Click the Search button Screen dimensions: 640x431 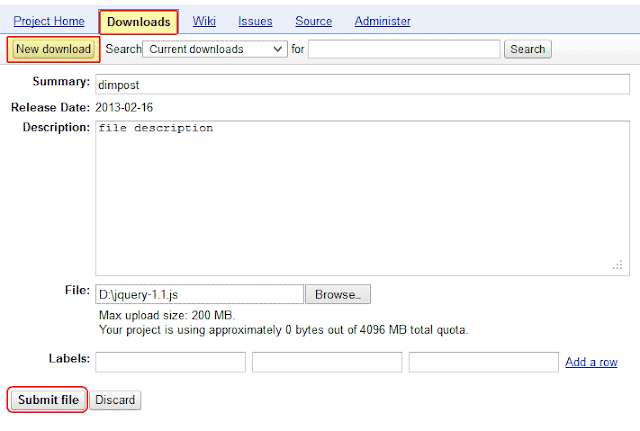pos(528,49)
